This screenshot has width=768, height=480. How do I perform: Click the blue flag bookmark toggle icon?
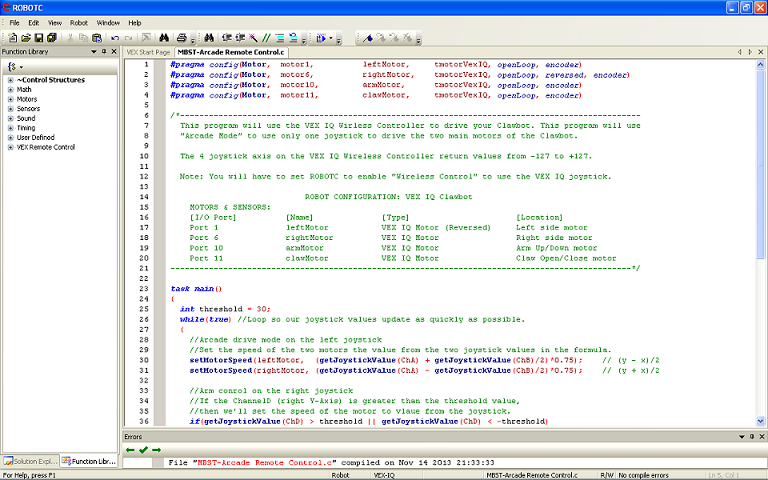coord(368,38)
